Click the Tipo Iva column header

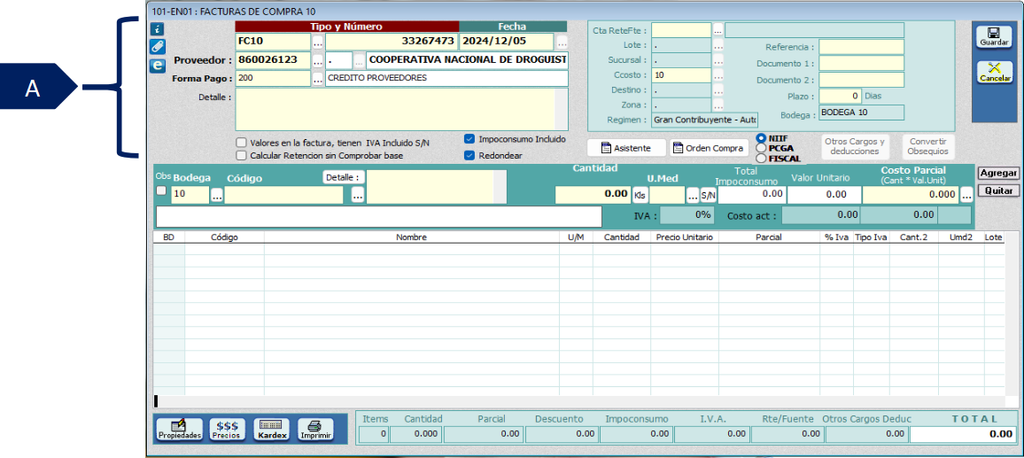pyautogui.click(x=871, y=237)
